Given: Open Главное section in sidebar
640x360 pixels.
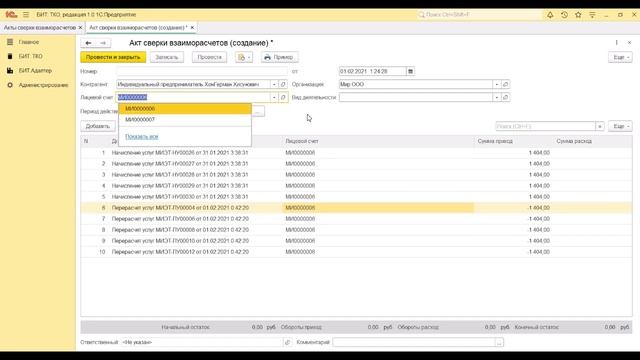Looking at the screenshot, I should coord(29,42).
